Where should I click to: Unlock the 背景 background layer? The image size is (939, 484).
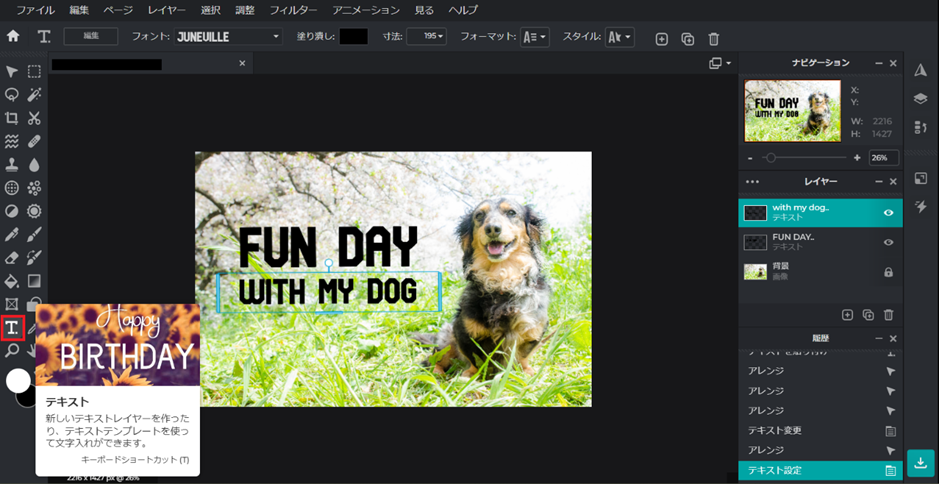coord(889,272)
